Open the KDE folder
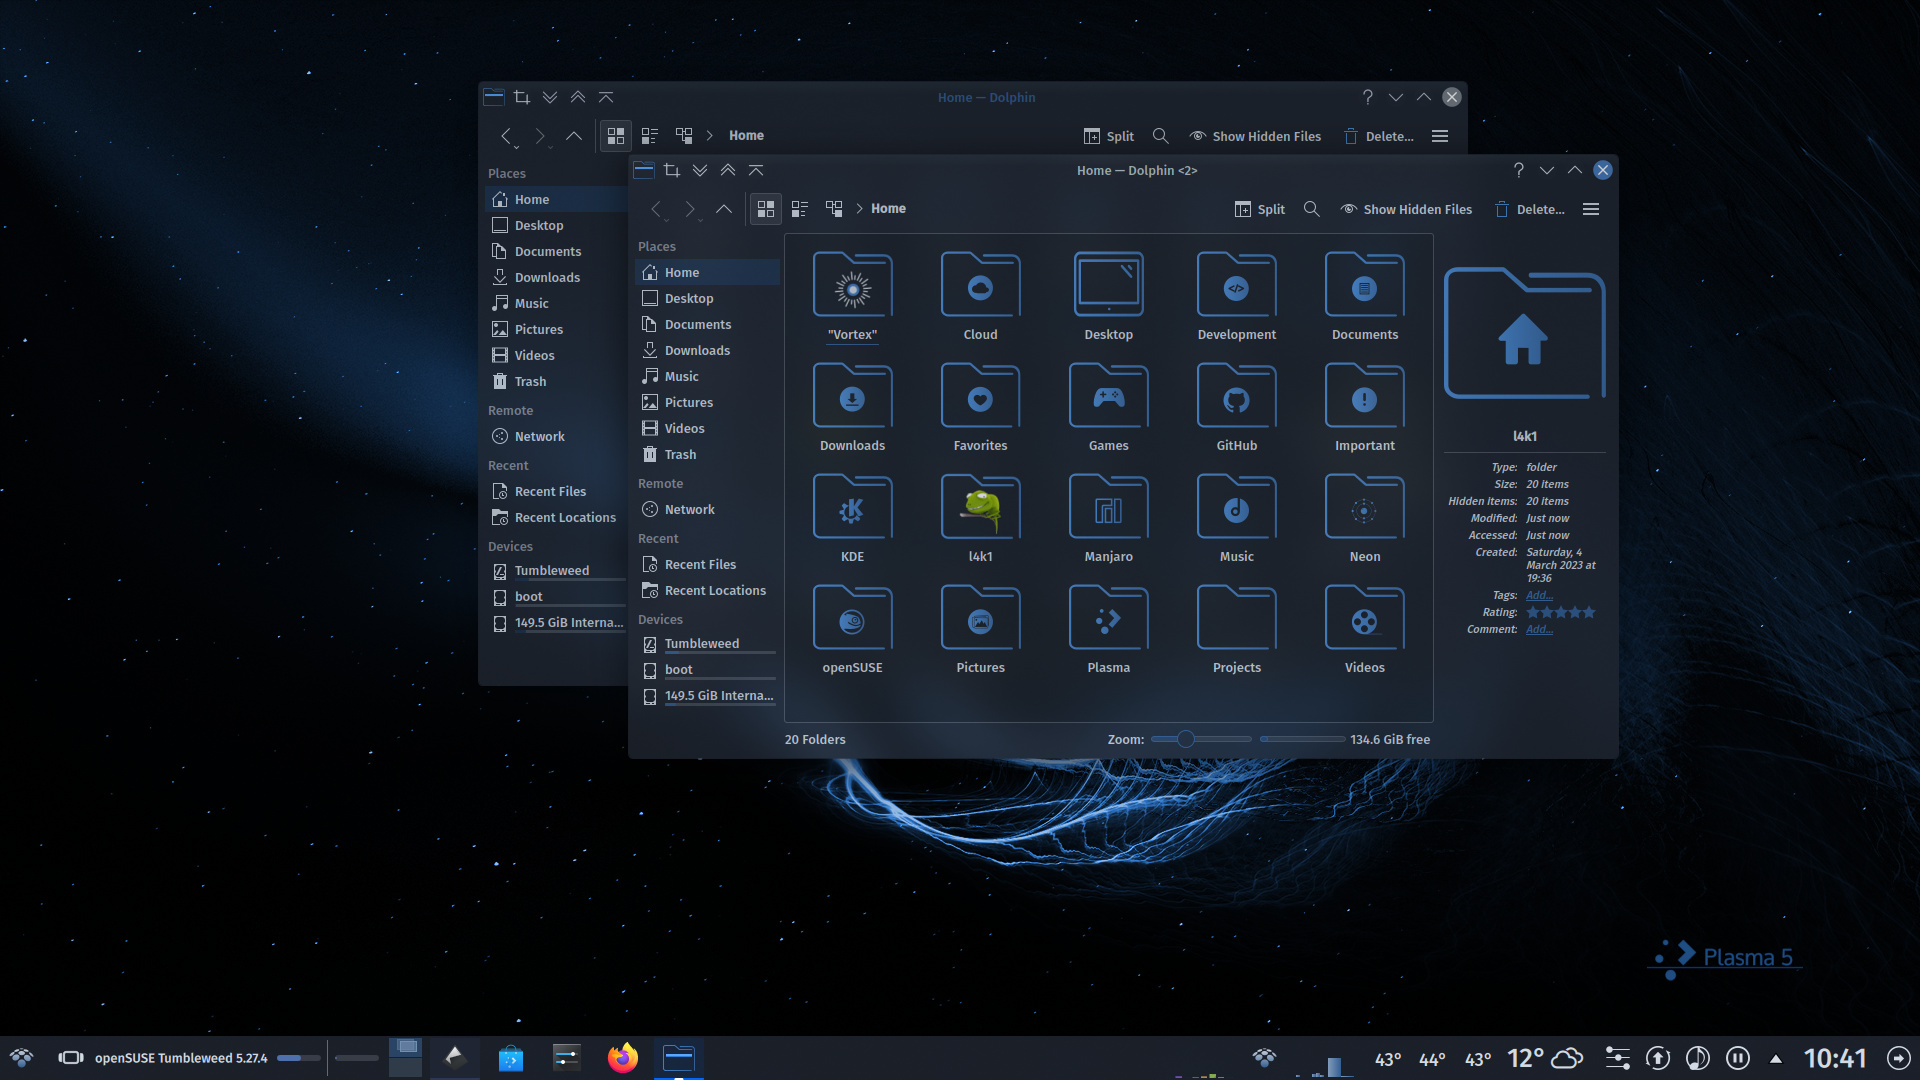Image resolution: width=1920 pixels, height=1080 pixels. click(852, 519)
